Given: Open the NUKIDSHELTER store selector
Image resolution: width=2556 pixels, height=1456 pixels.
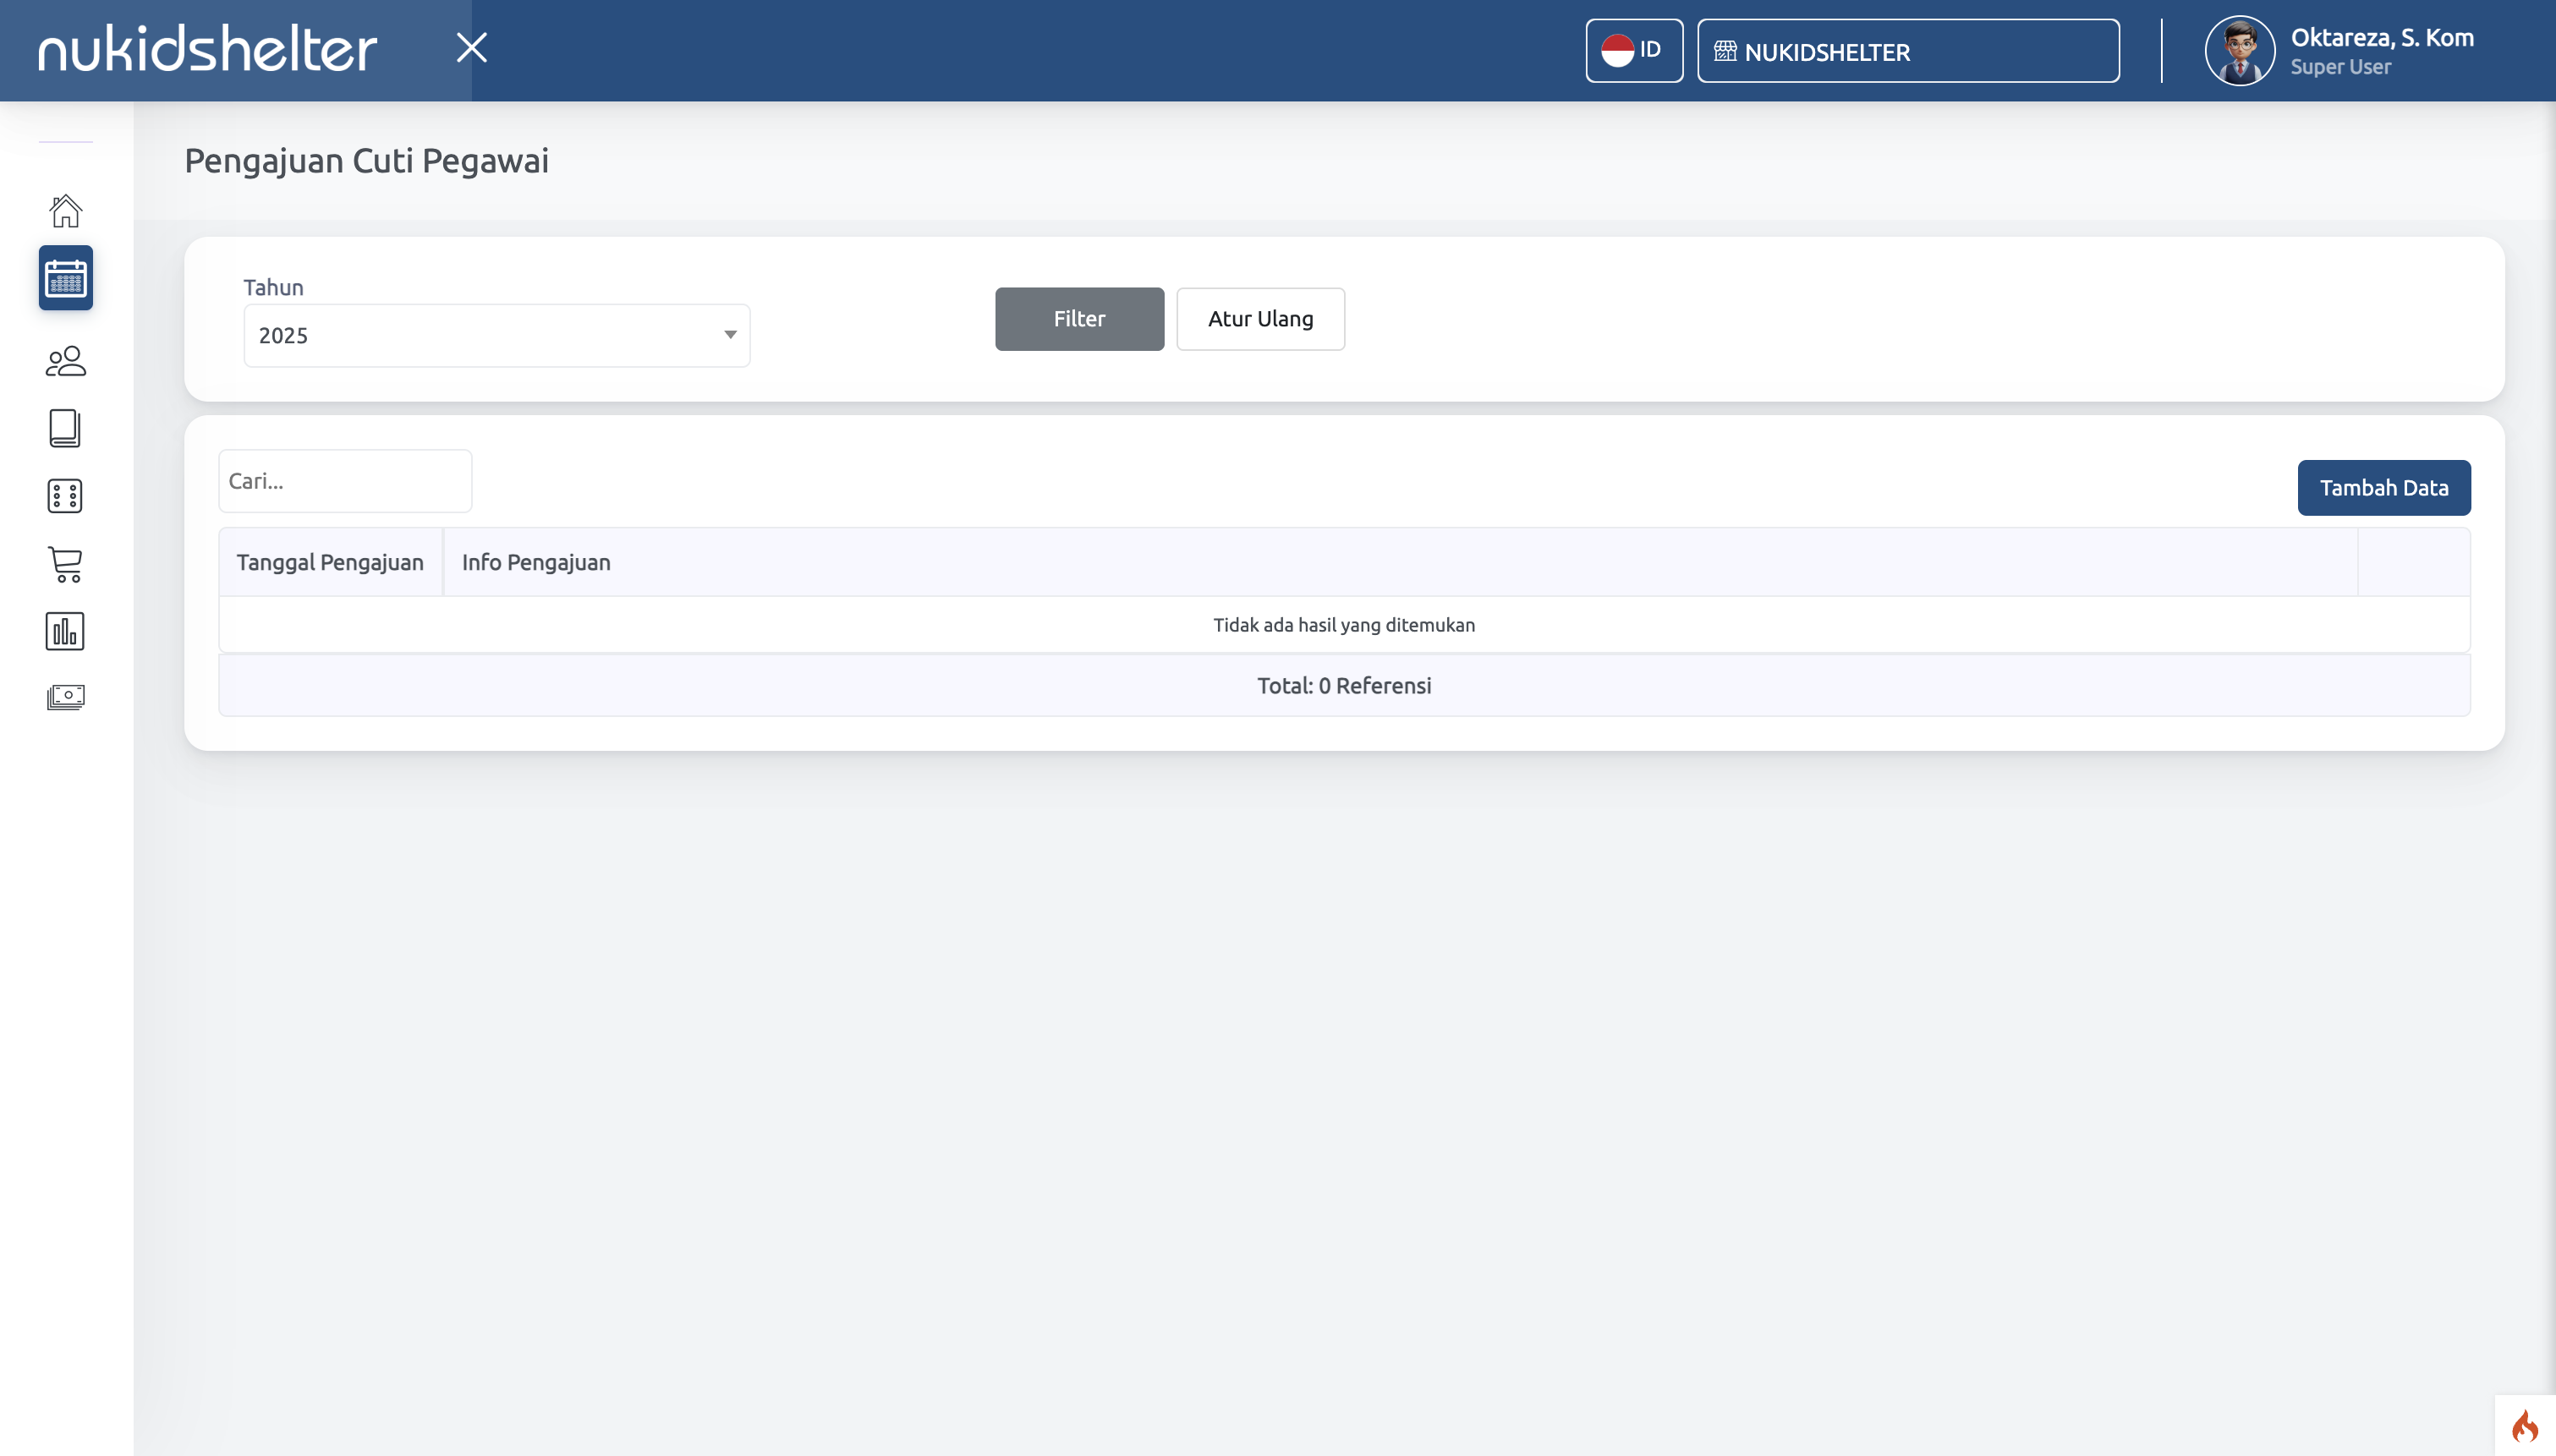Looking at the screenshot, I should (1907, 51).
